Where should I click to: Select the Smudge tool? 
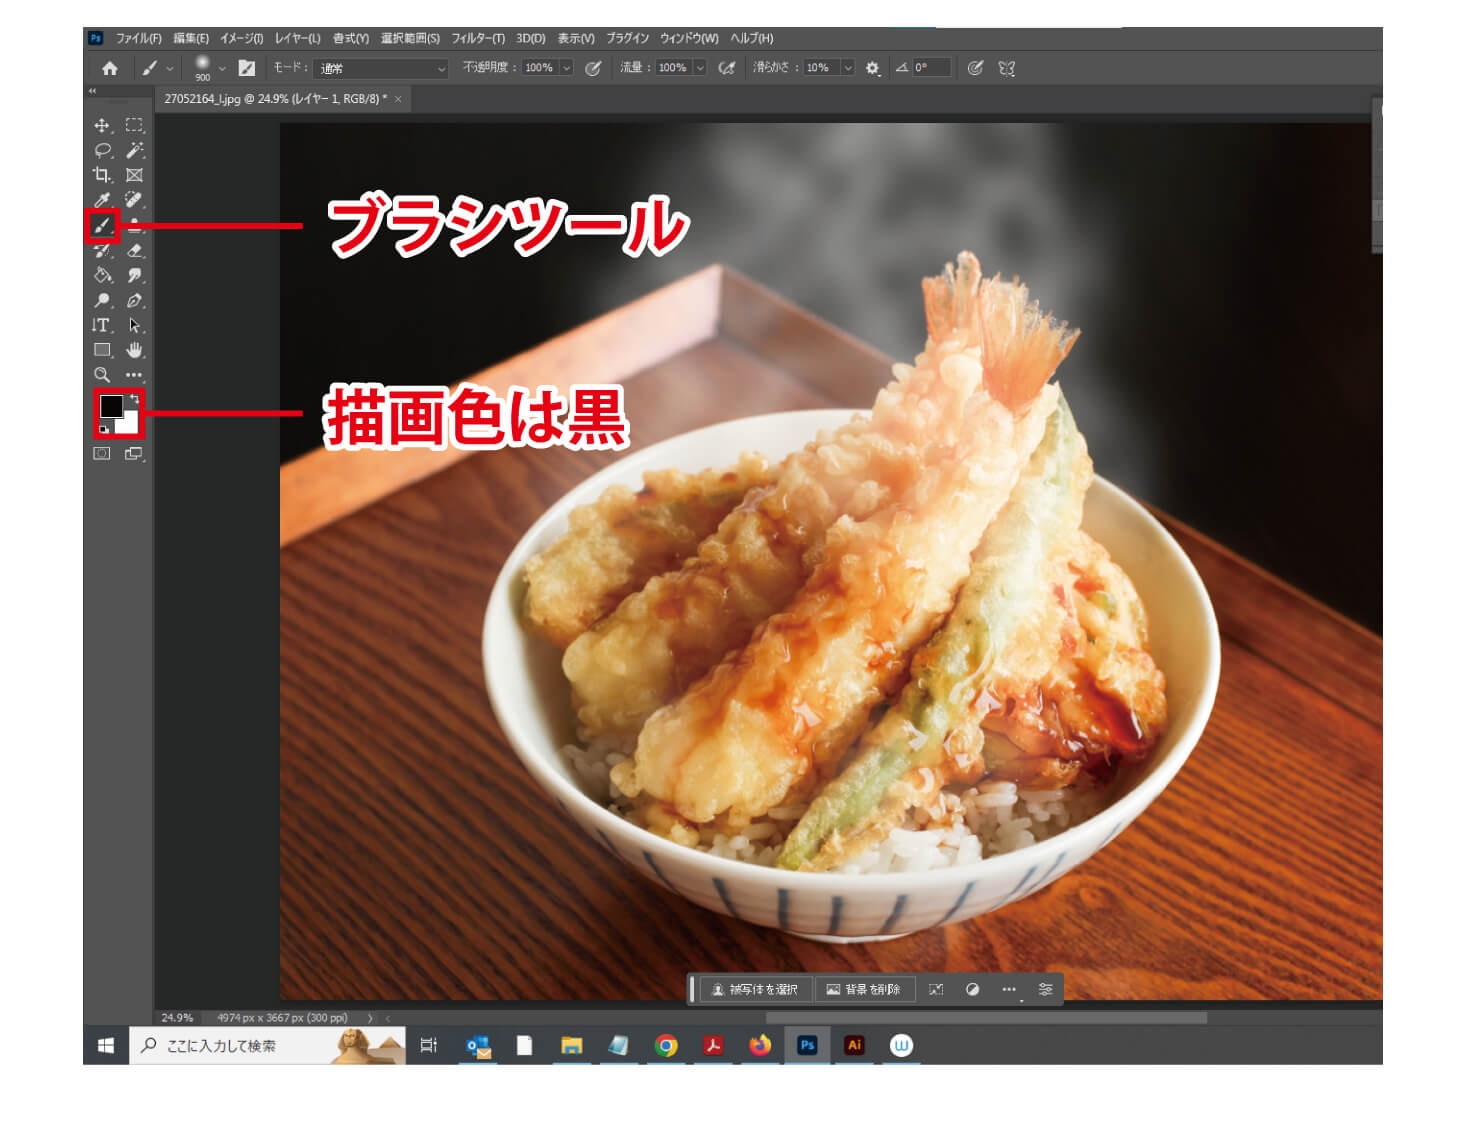134,275
